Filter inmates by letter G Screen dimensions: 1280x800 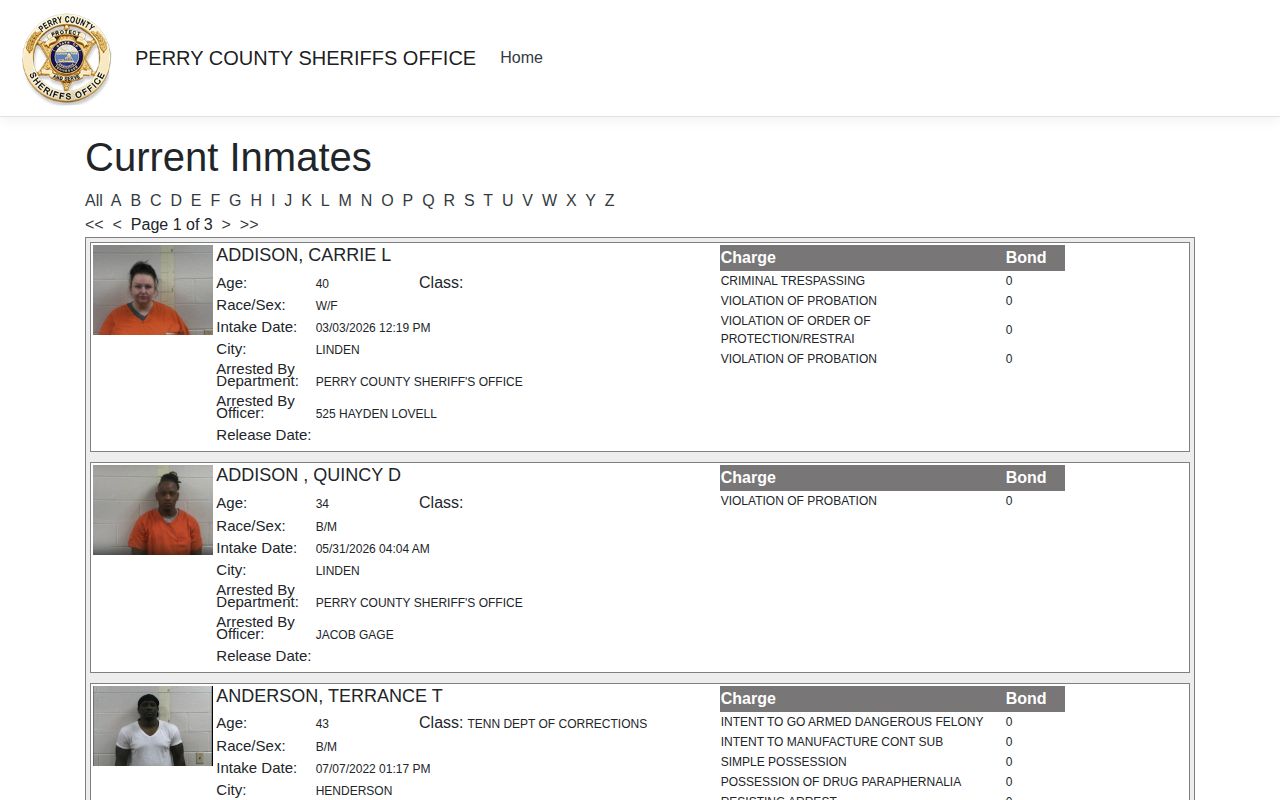(235, 200)
